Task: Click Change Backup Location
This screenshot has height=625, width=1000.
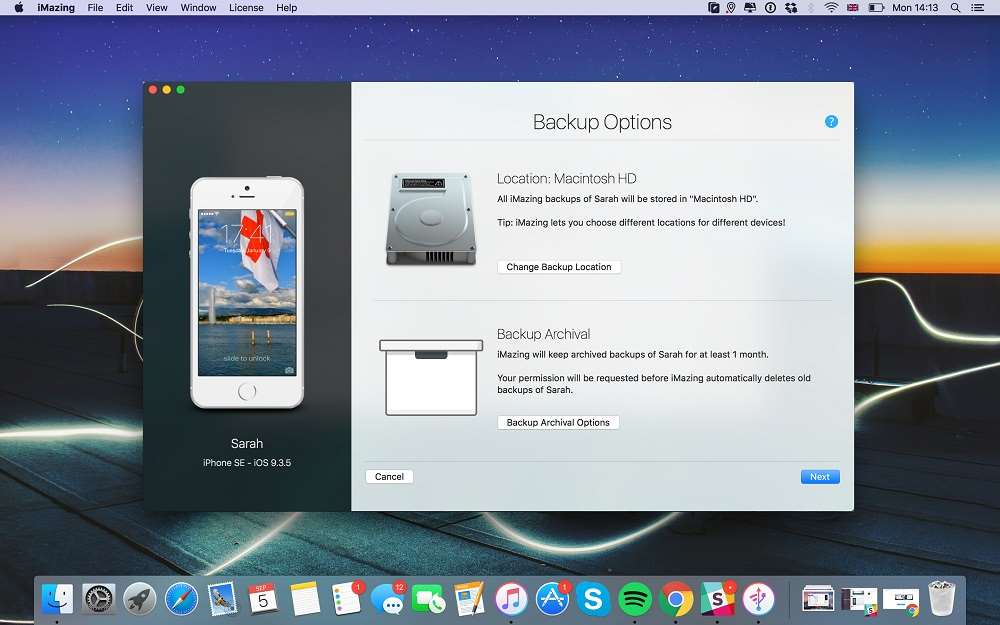Action: pyautogui.click(x=558, y=266)
